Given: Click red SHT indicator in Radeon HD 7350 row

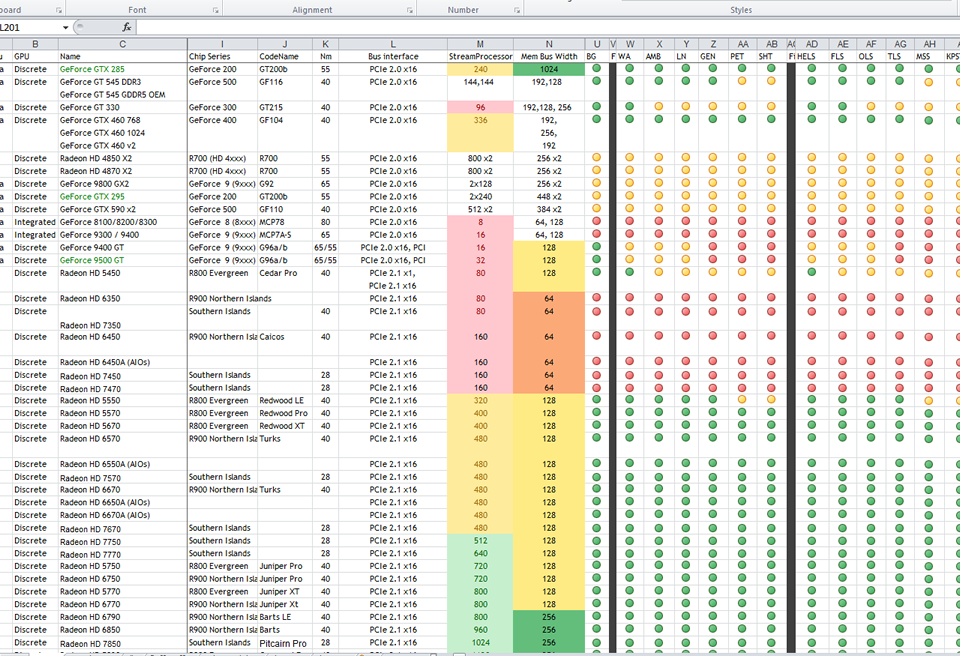Looking at the screenshot, I should (x=771, y=311).
